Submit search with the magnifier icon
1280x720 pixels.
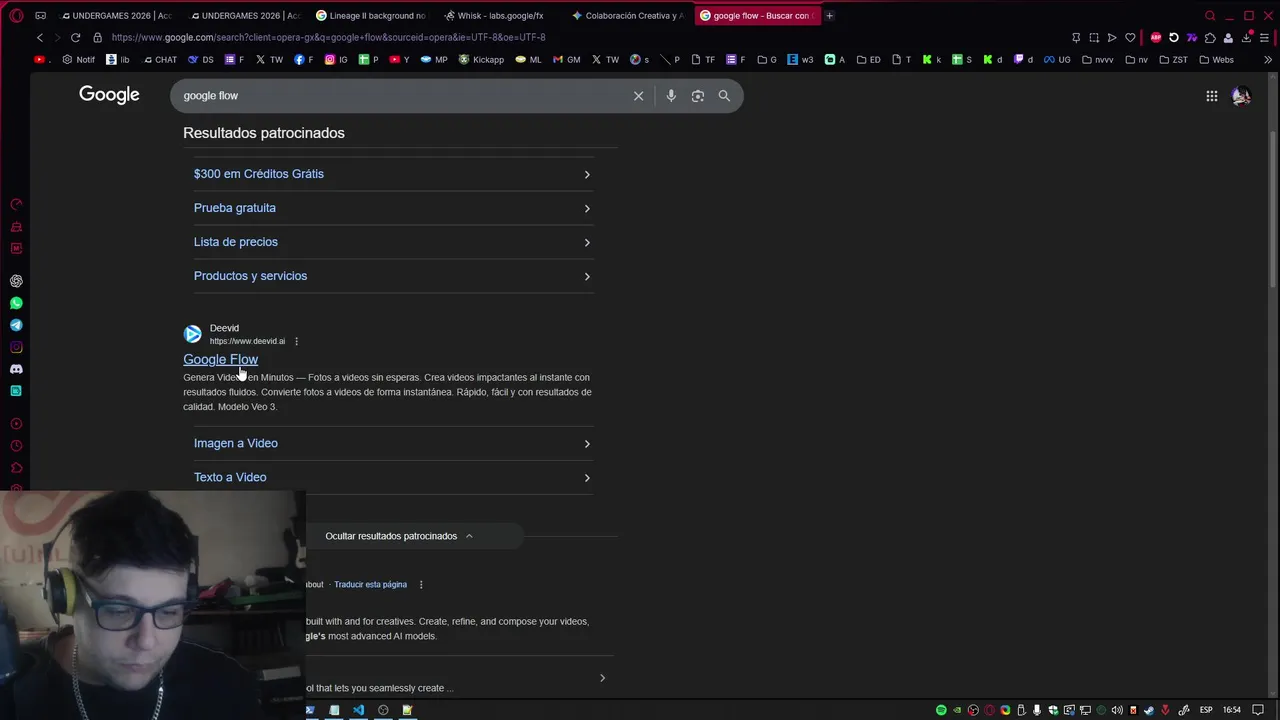click(x=724, y=96)
